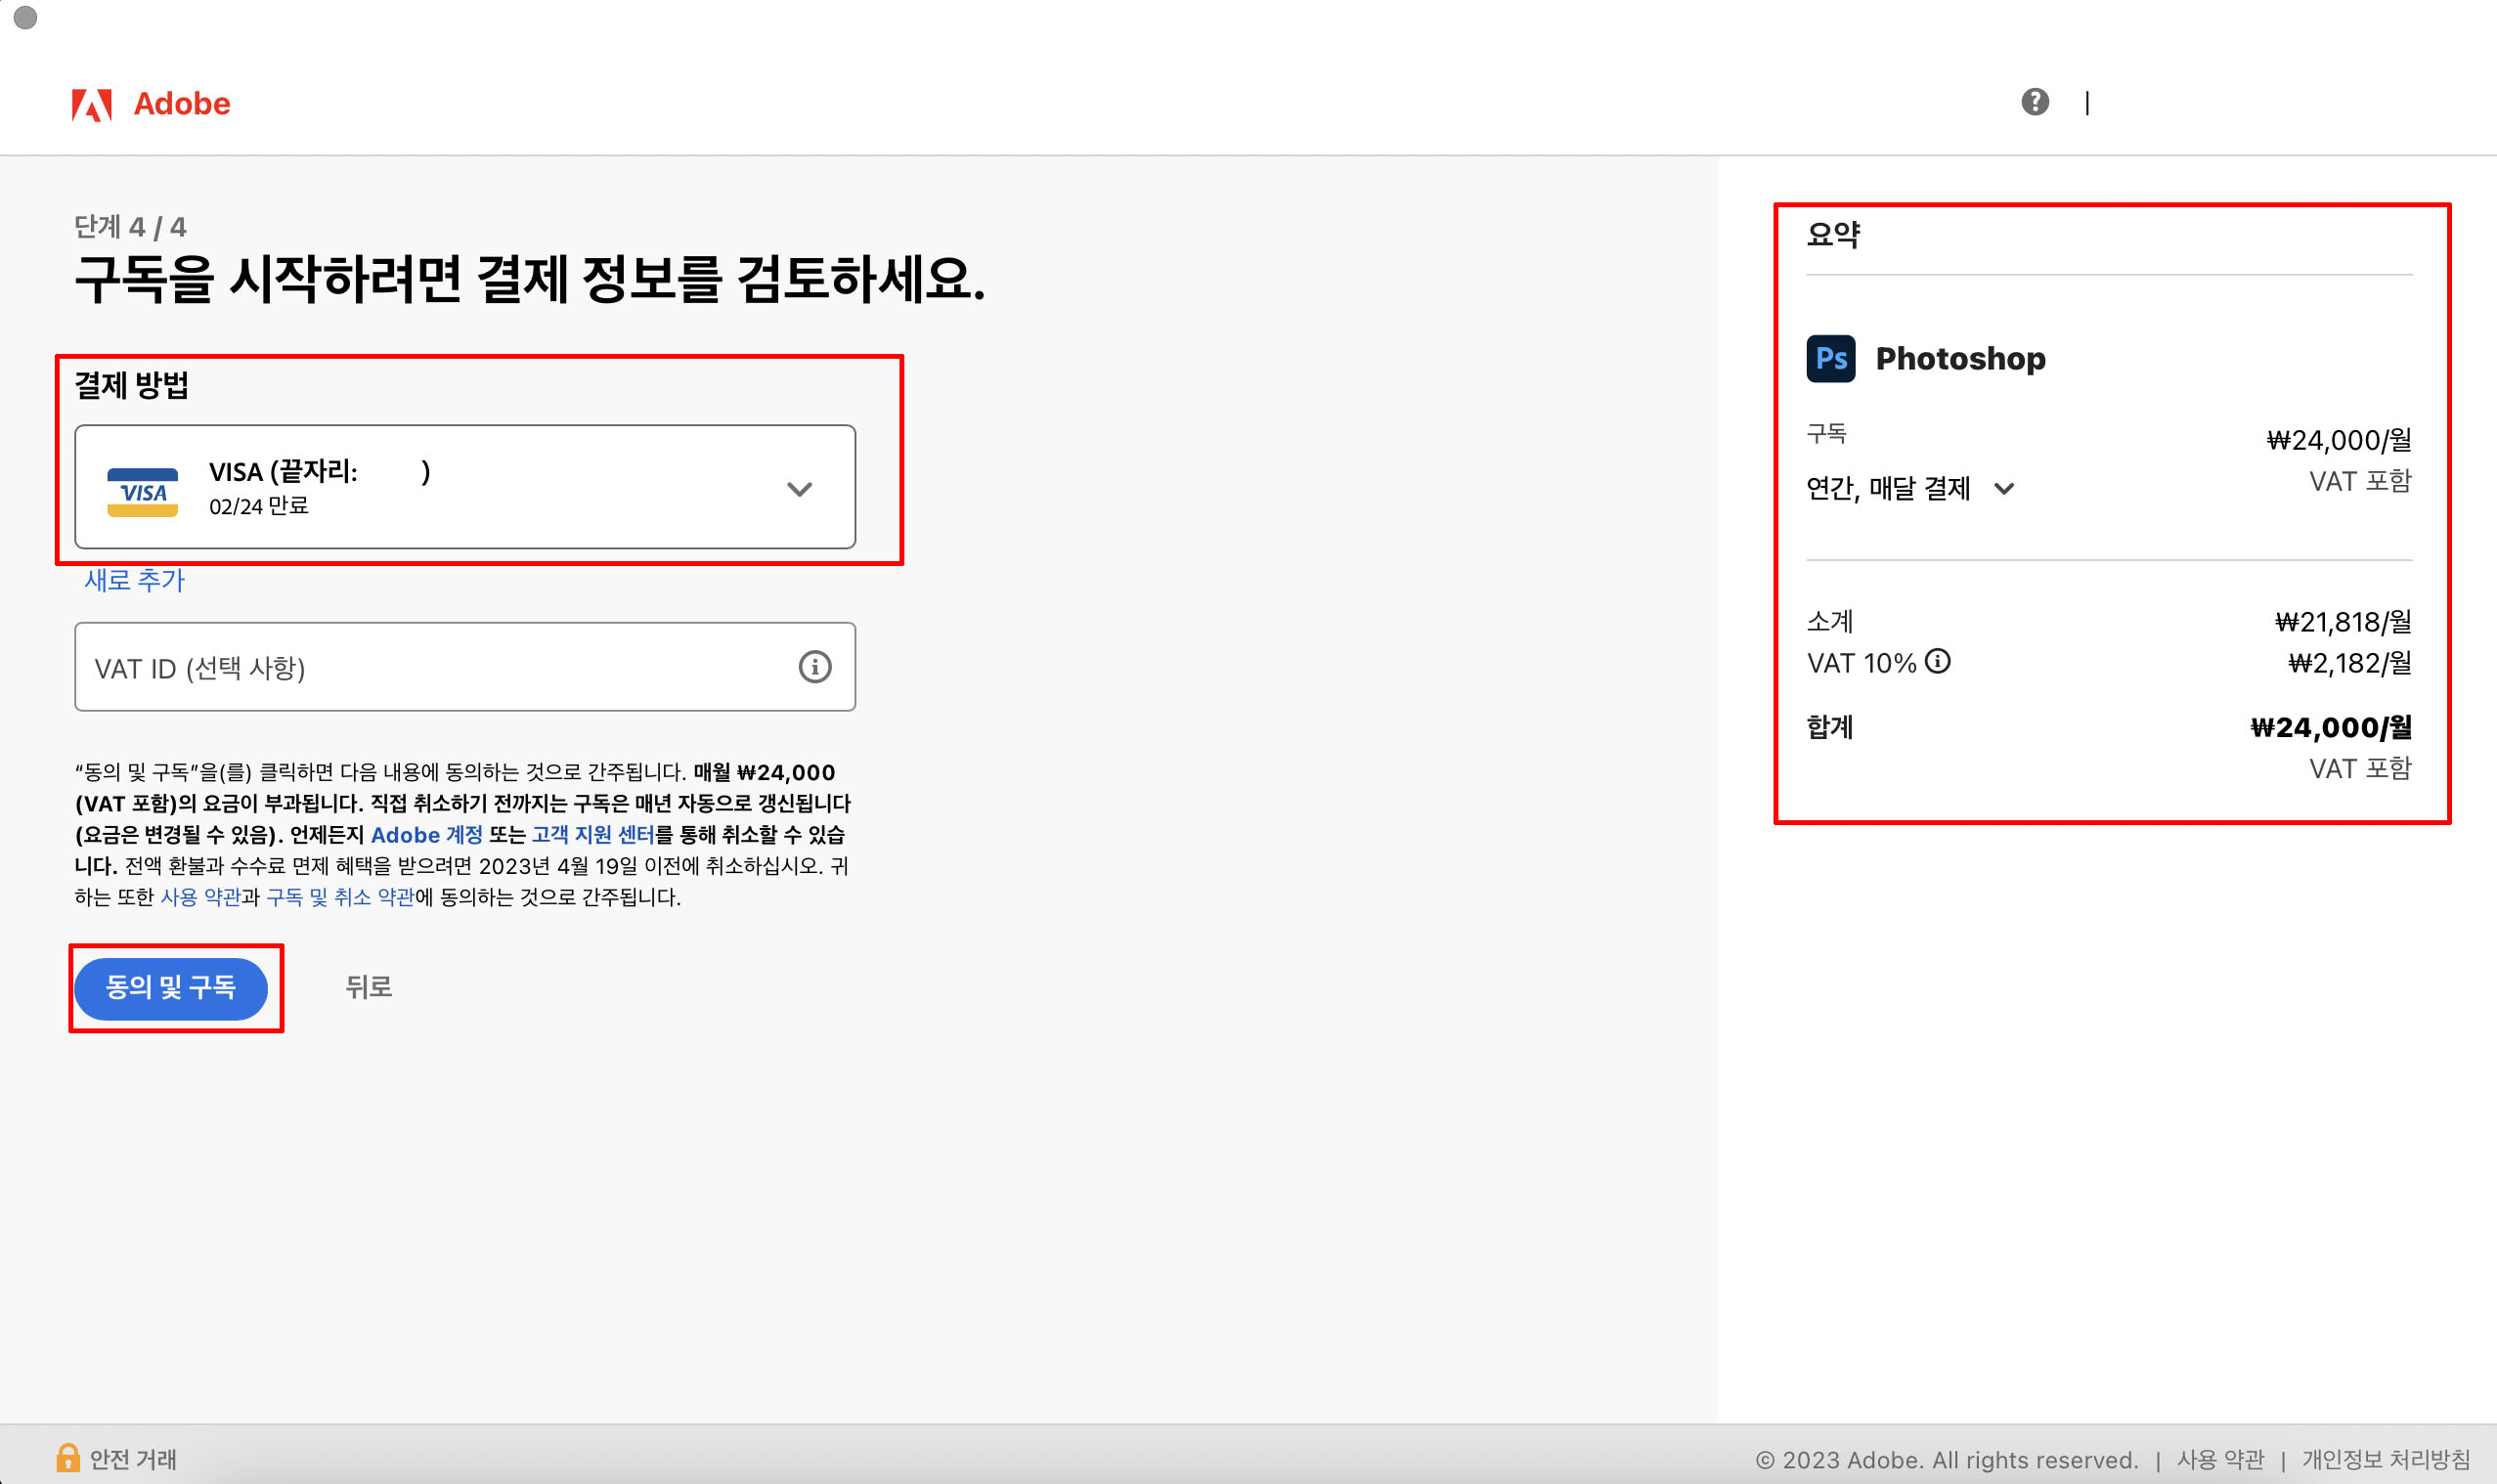Open footer 사용 약관 link

tap(2220, 1460)
